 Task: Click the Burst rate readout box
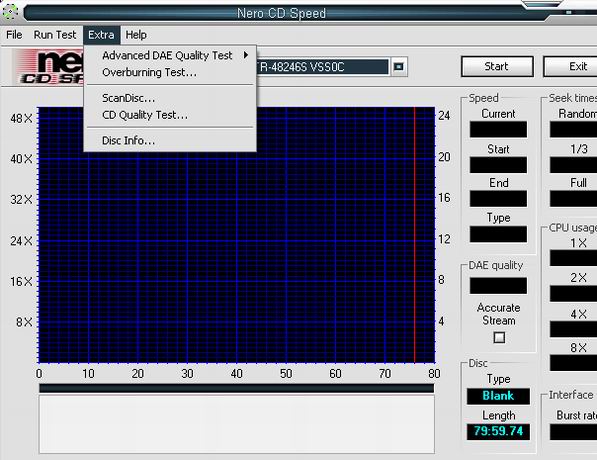point(573,432)
